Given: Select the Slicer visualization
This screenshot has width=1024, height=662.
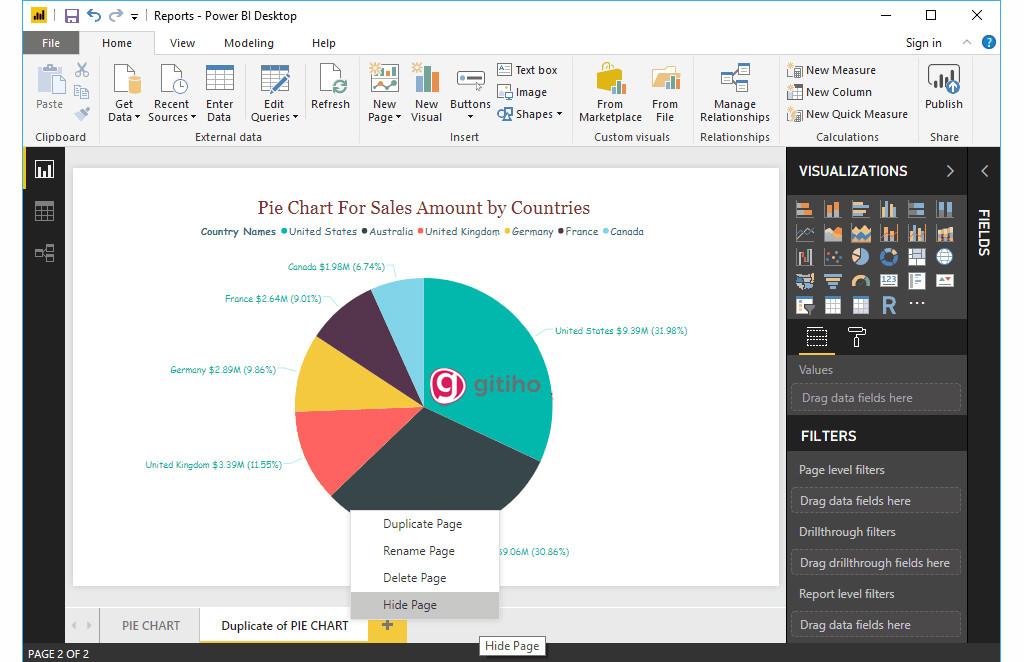Looking at the screenshot, I should click(x=805, y=305).
